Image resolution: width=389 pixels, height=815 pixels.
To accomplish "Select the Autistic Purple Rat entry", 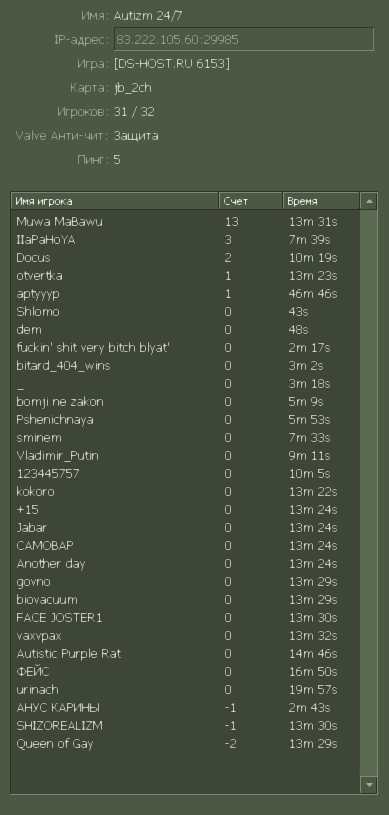I will pos(185,654).
